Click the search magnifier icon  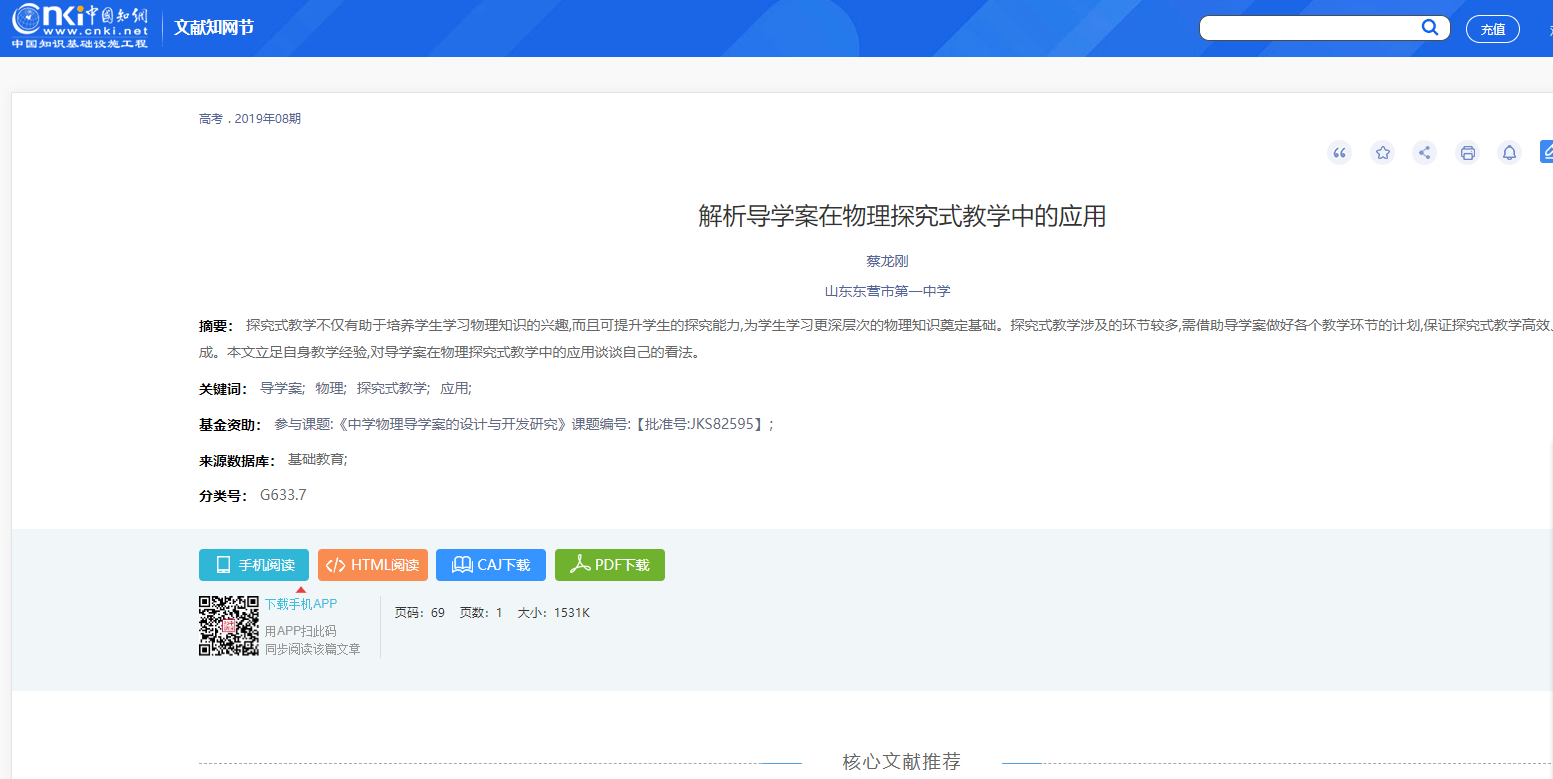click(x=1430, y=28)
